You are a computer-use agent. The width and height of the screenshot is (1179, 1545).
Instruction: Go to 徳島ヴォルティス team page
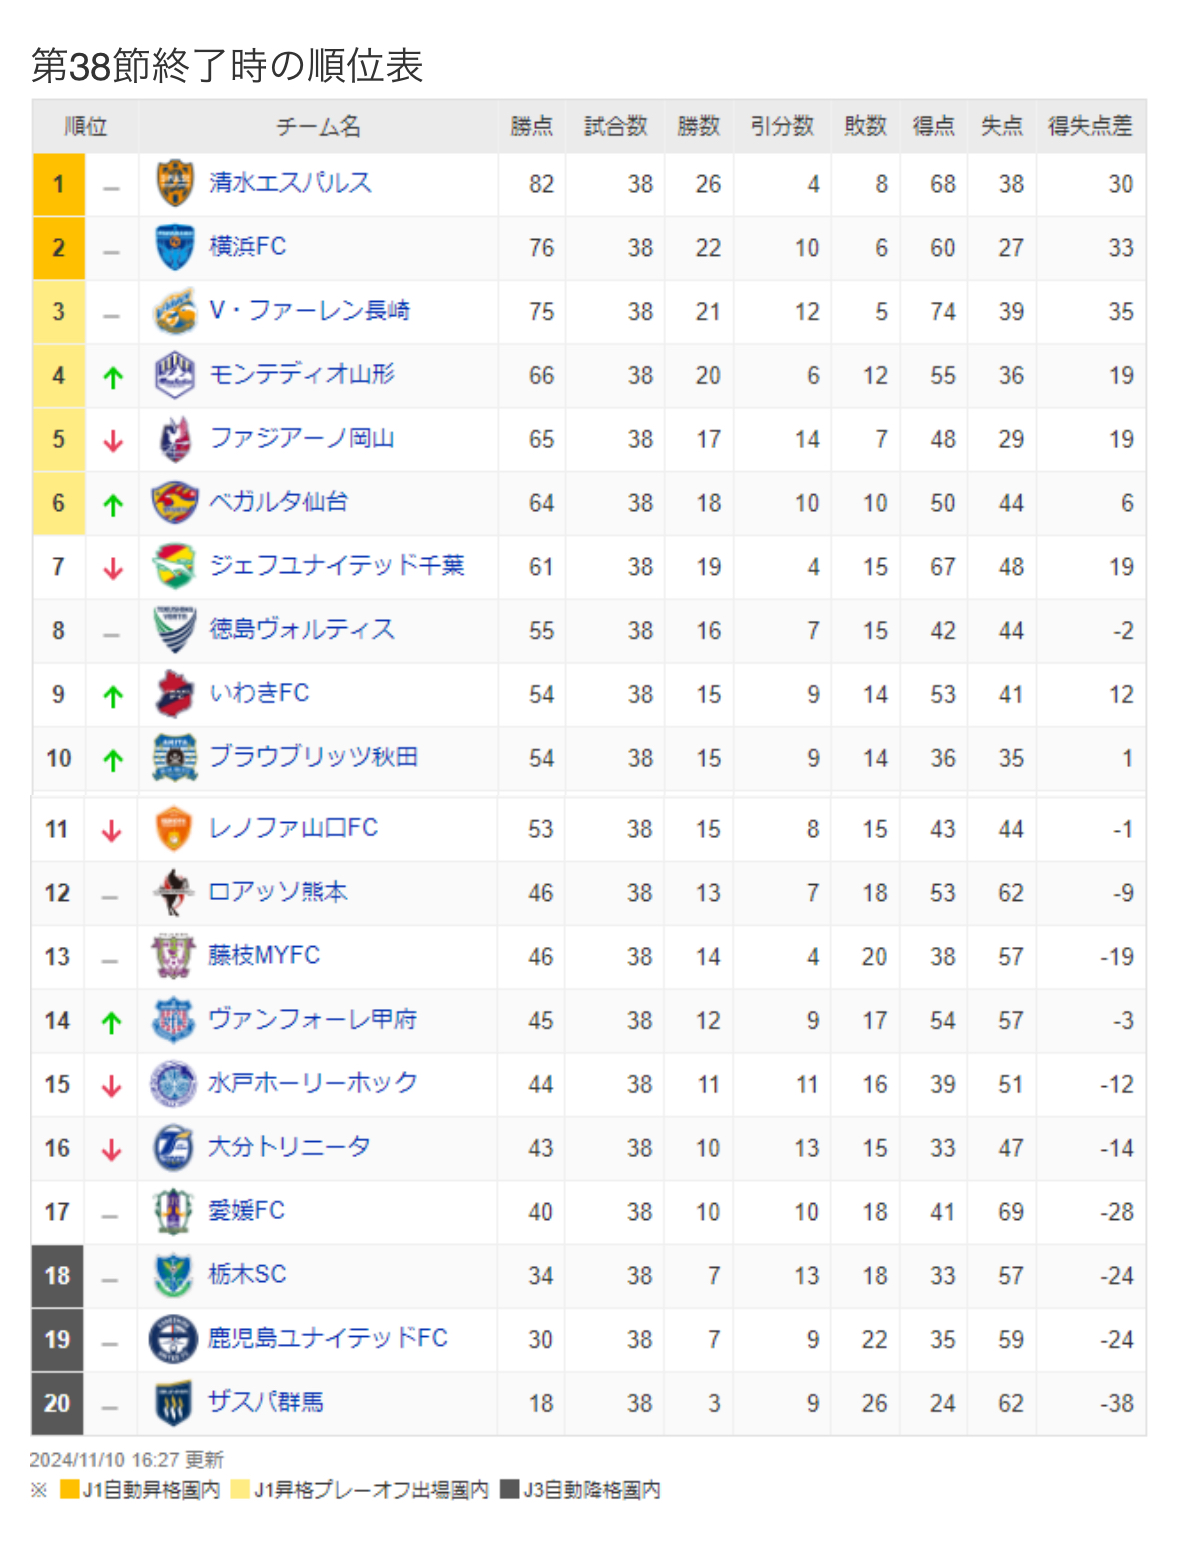pos(302,629)
